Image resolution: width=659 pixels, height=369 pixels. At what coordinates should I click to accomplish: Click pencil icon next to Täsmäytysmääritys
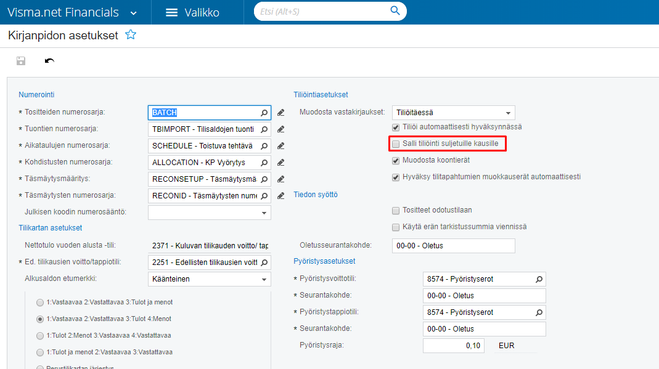(281, 179)
